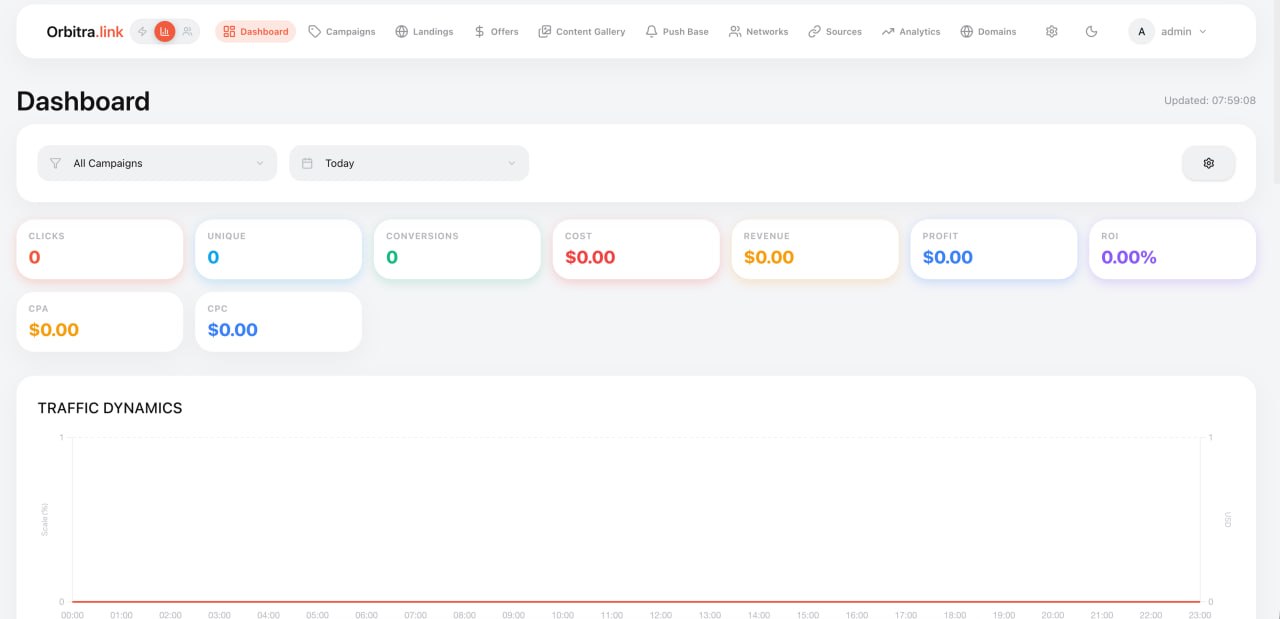Navigate to Networks
This screenshot has width=1280, height=619.
[759, 32]
